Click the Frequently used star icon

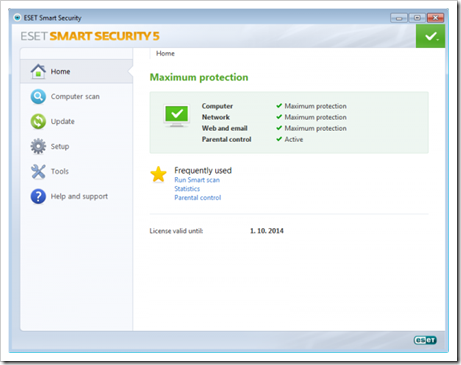[158, 174]
